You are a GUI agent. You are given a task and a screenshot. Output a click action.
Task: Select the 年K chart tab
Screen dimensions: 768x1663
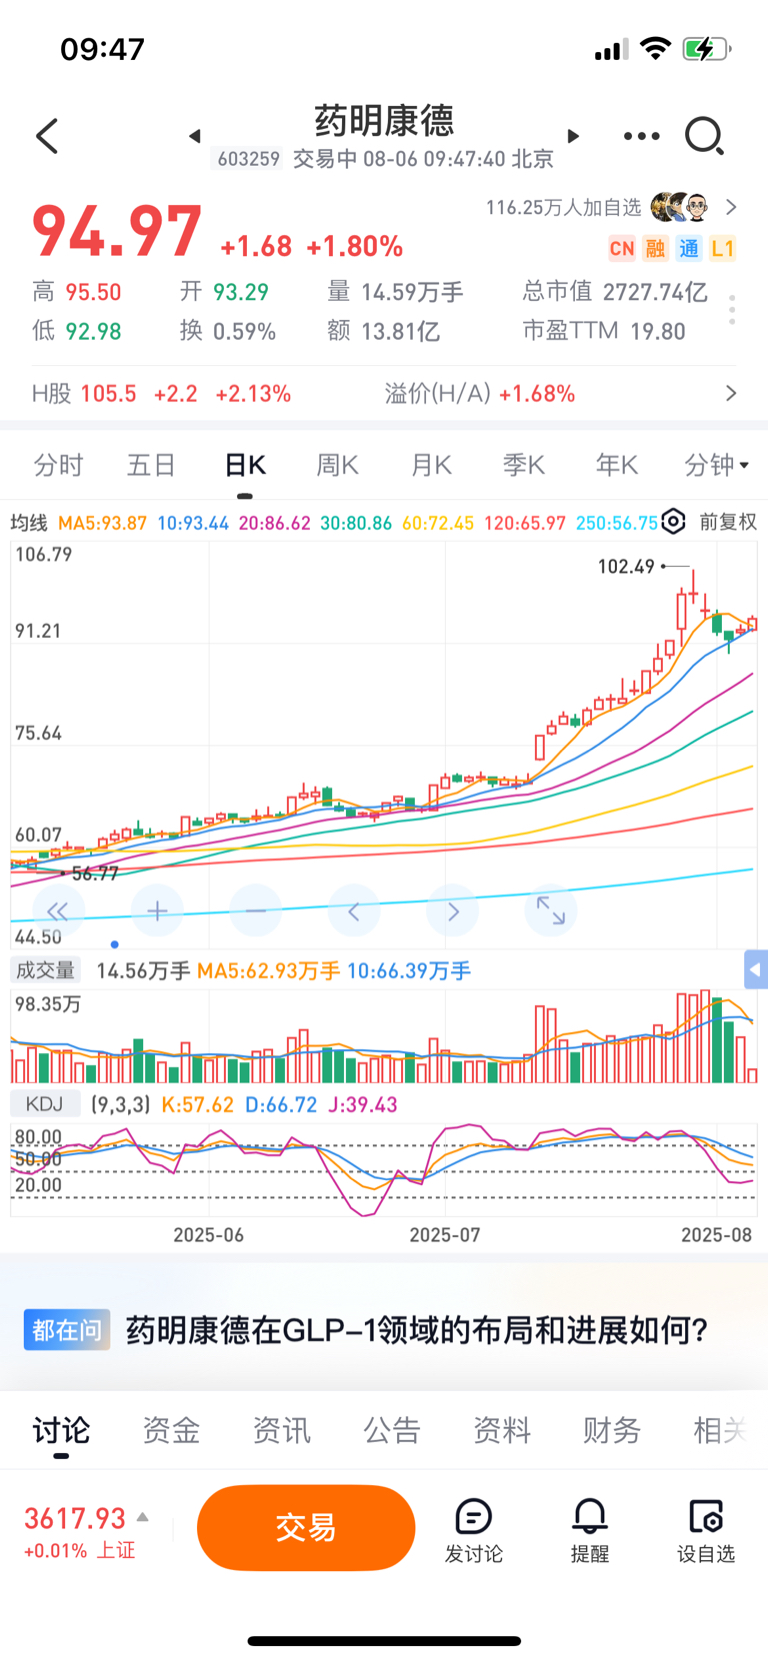[617, 465]
